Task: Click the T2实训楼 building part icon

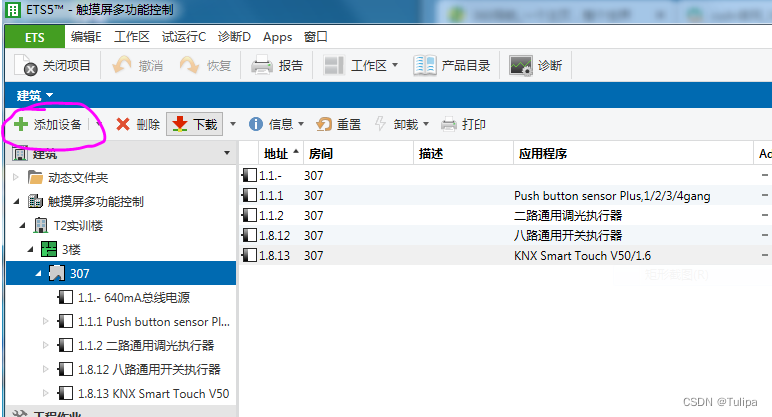Action: [41, 225]
